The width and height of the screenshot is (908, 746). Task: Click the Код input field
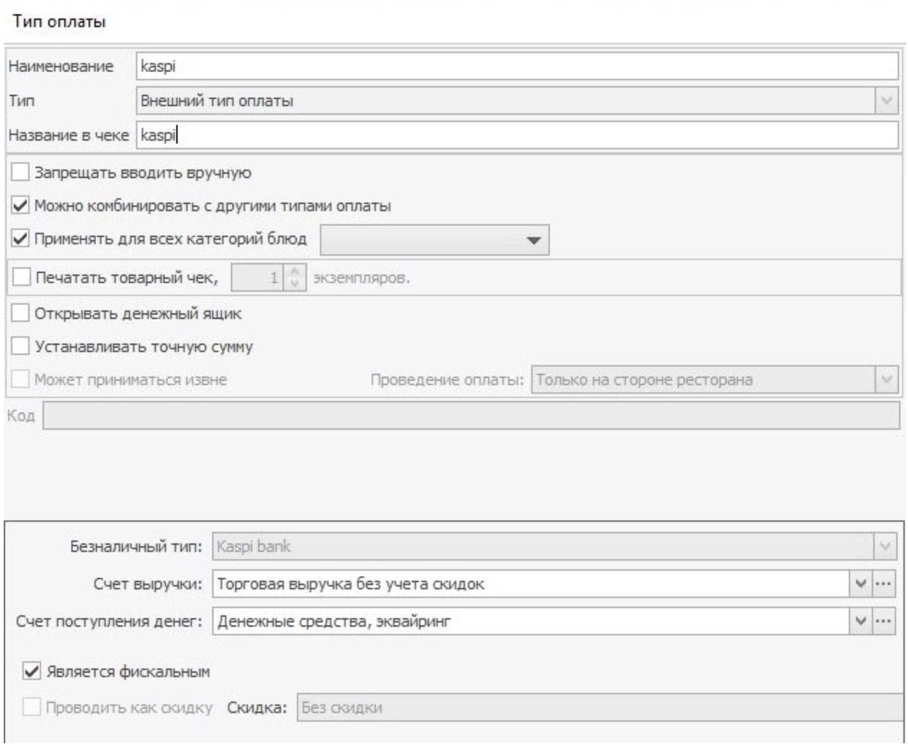(471, 415)
